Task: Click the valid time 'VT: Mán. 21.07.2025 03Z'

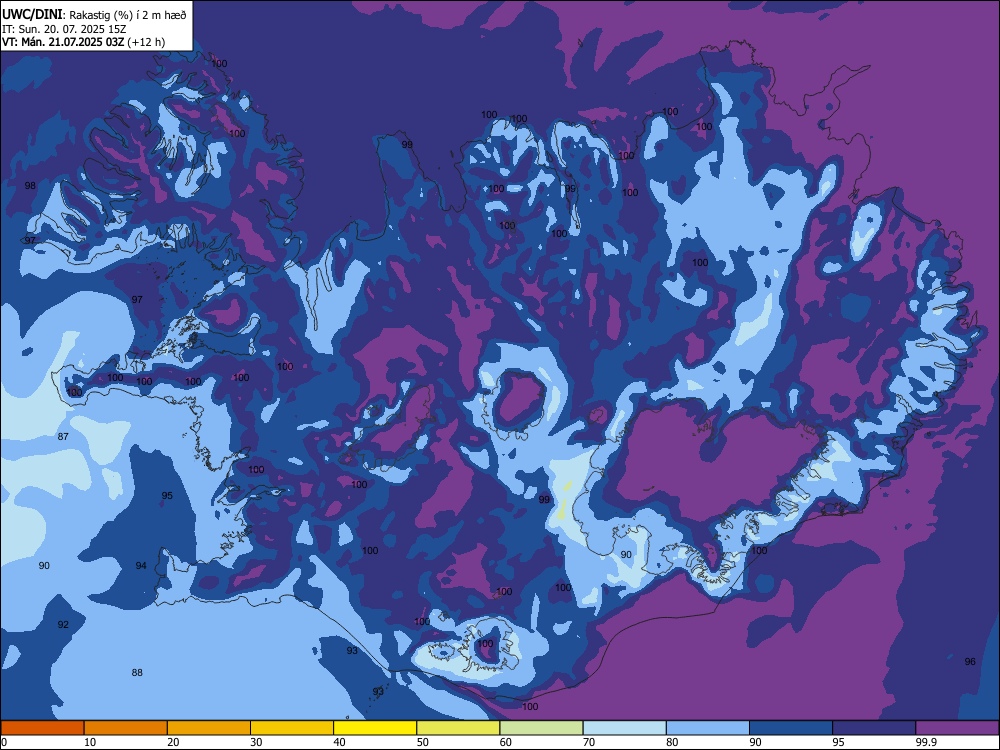Action: [x=63, y=42]
